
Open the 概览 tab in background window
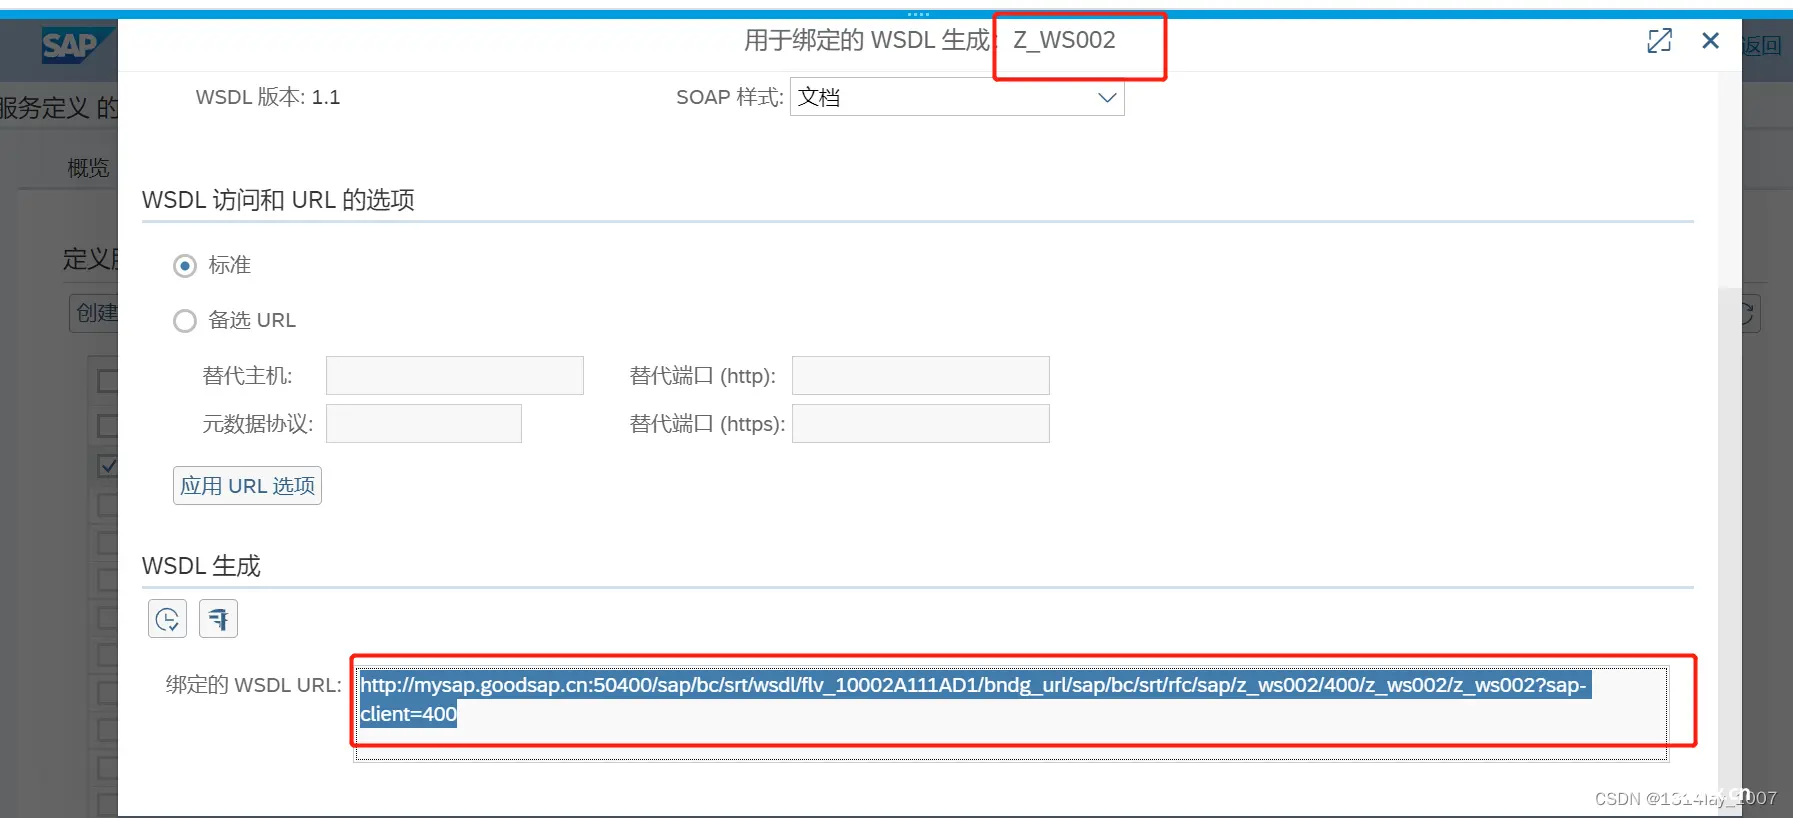coord(88,168)
